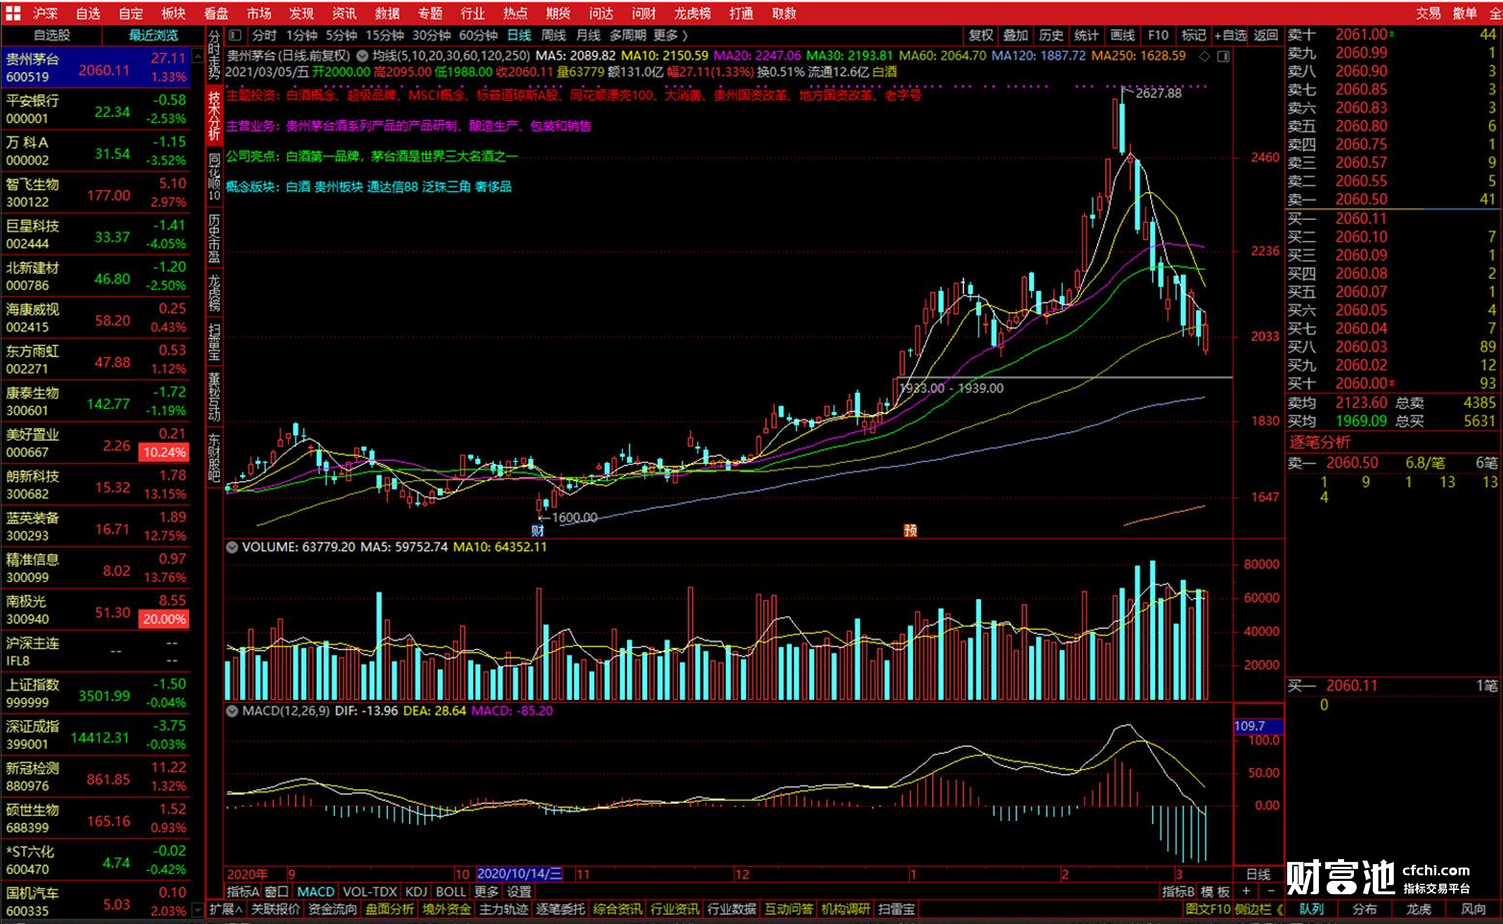Screen dimensions: 1503x924
Task: Open the 扫雷宝 vertical side tab
Action: [214, 340]
